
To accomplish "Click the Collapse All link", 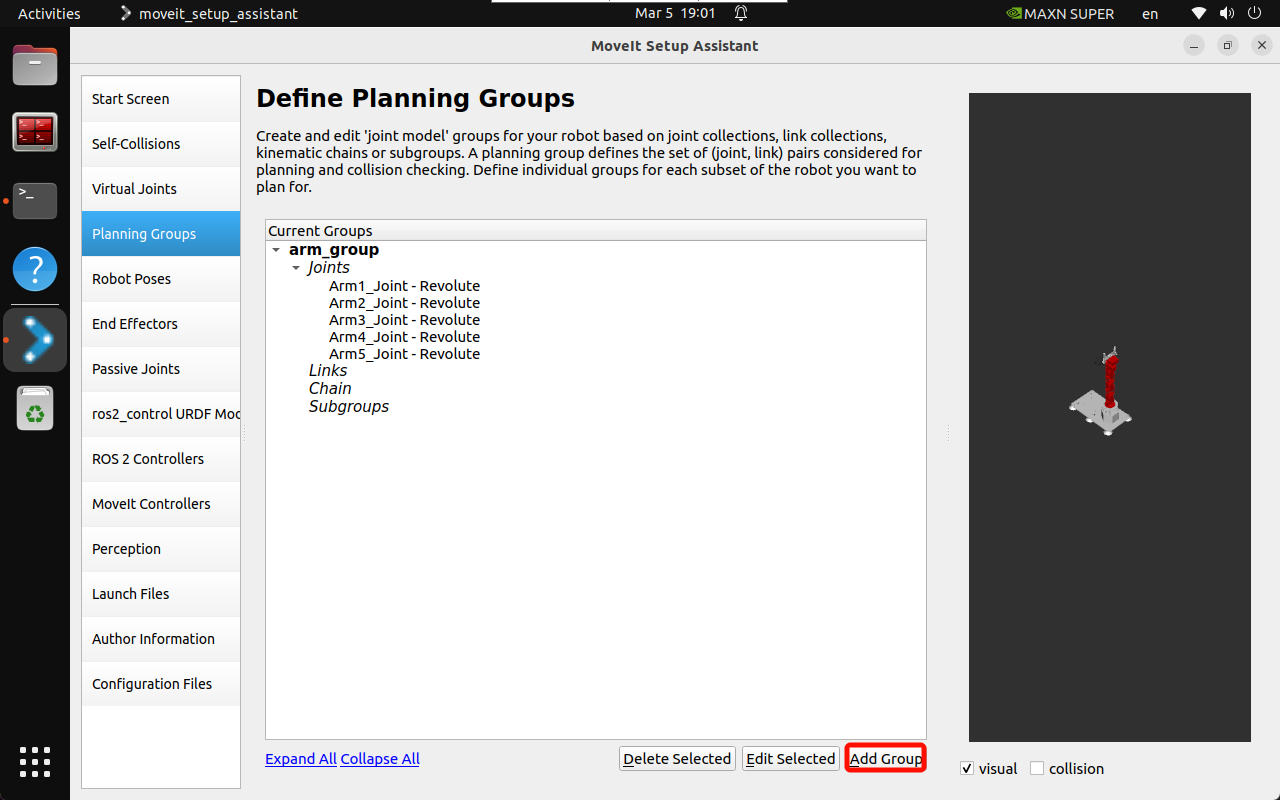I will 380,759.
